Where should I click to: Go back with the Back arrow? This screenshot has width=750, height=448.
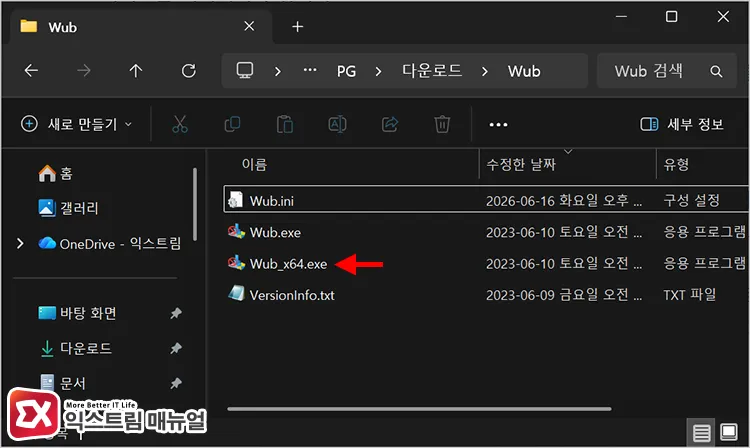tap(31, 71)
